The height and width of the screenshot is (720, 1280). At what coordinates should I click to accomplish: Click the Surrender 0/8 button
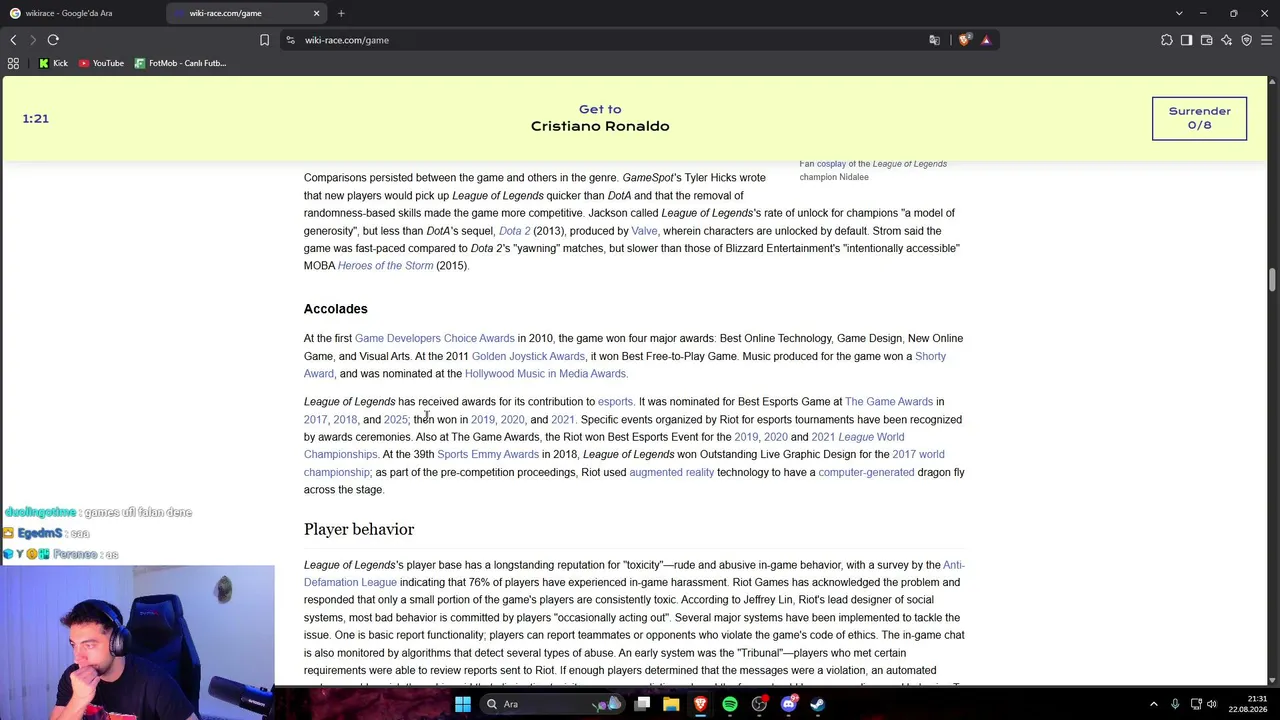(x=1199, y=118)
